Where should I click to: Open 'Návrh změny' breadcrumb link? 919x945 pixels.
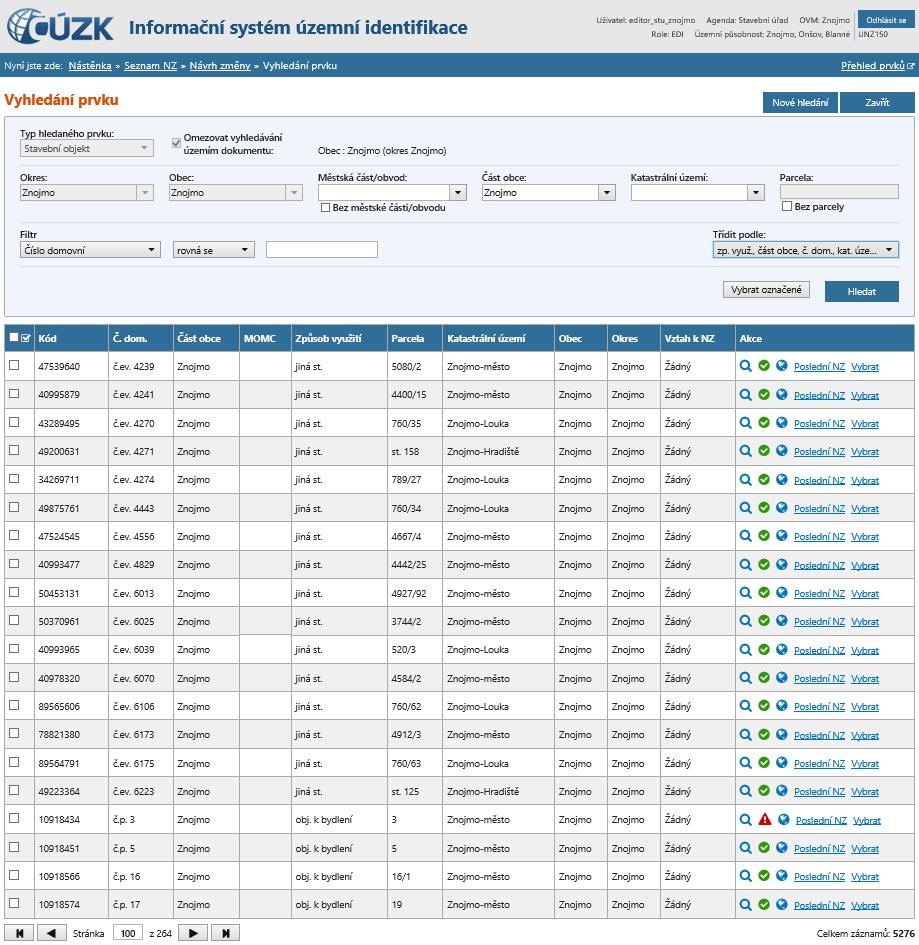pos(220,66)
